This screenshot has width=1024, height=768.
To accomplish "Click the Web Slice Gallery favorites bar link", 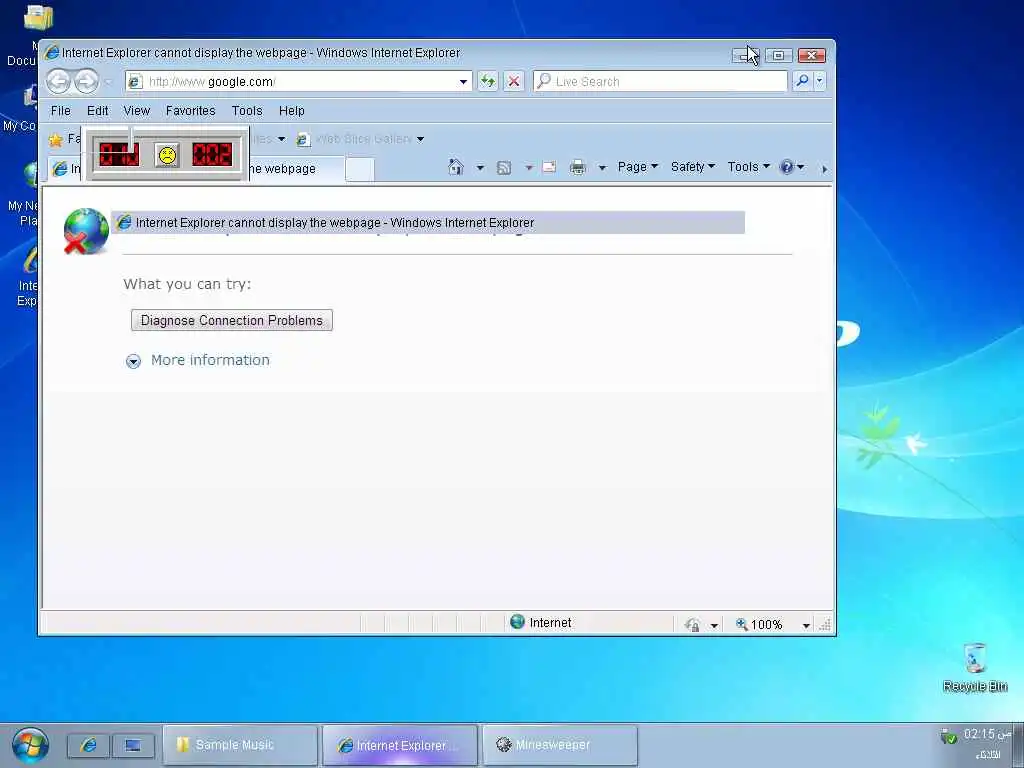I will point(363,139).
